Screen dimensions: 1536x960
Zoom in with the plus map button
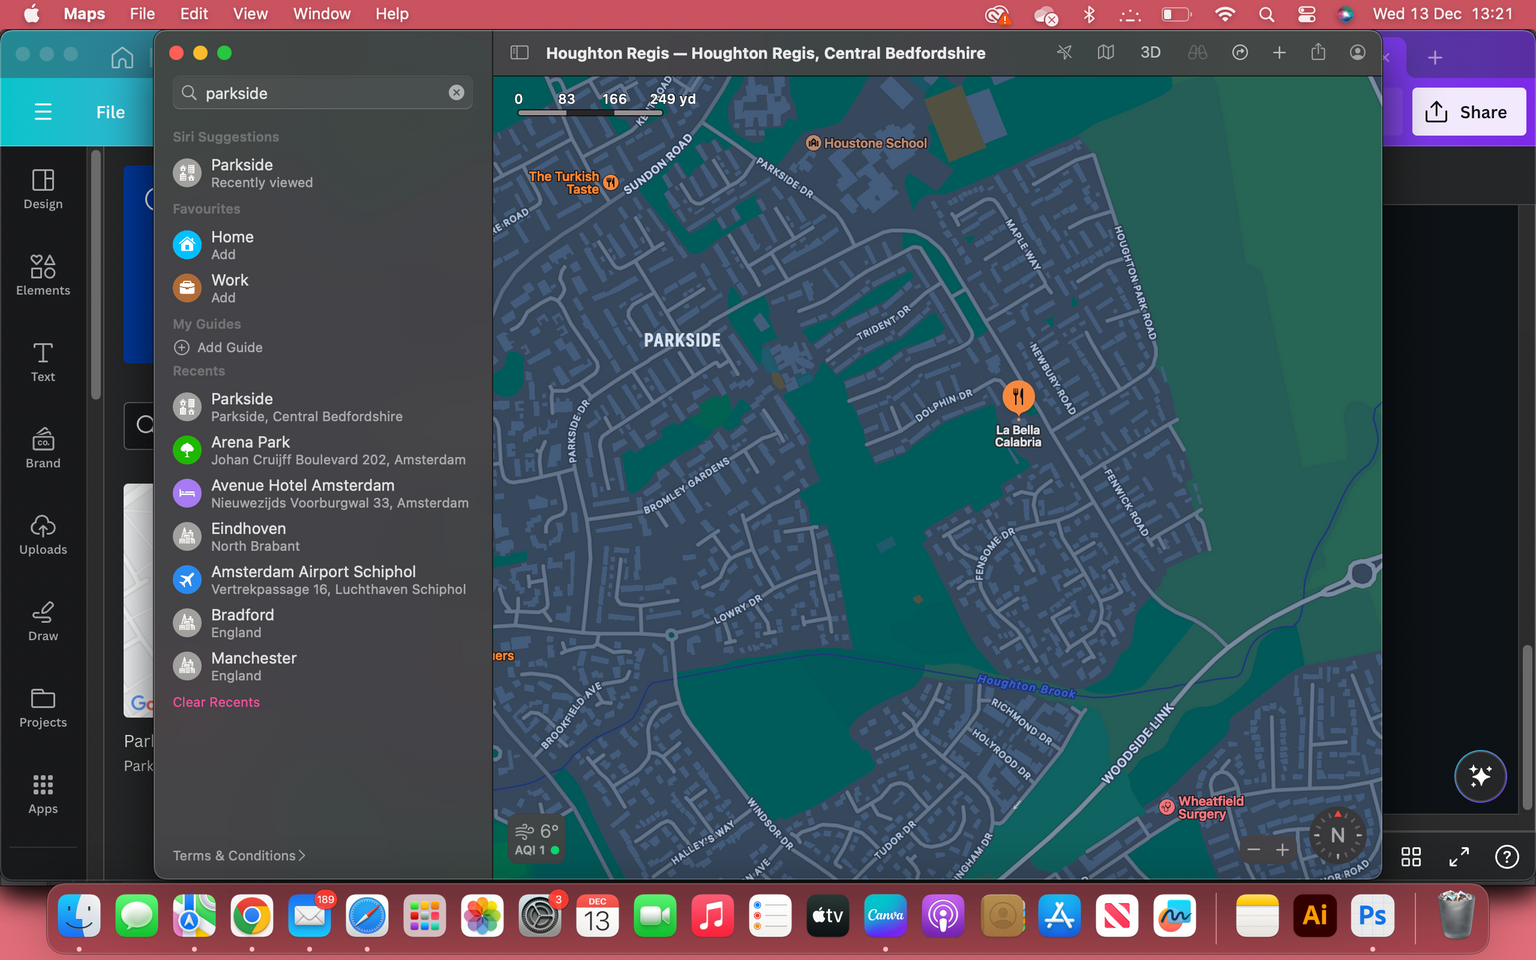point(1282,850)
